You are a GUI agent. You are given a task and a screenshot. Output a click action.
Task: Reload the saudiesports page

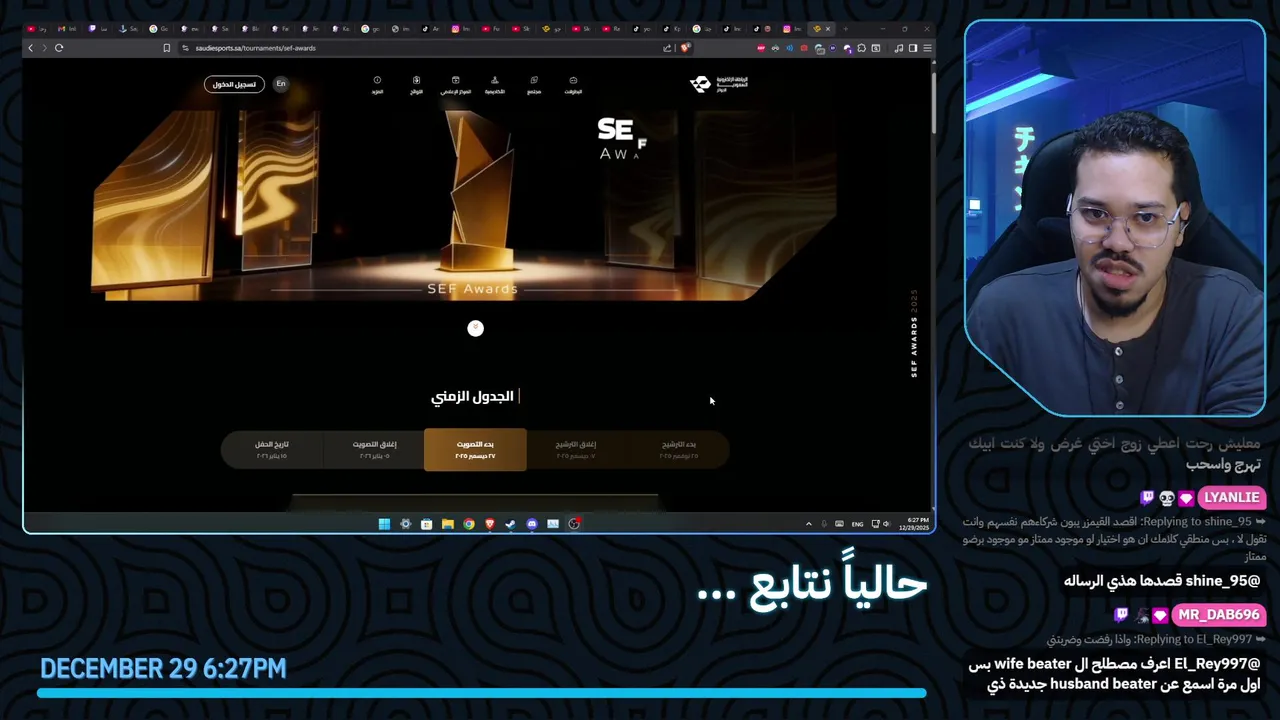click(59, 48)
